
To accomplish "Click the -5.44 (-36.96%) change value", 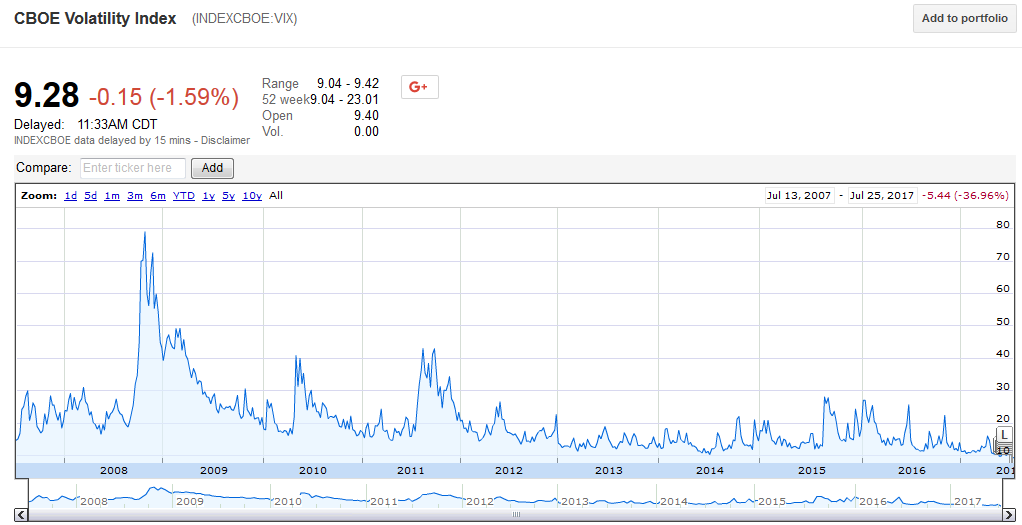I will coord(967,196).
